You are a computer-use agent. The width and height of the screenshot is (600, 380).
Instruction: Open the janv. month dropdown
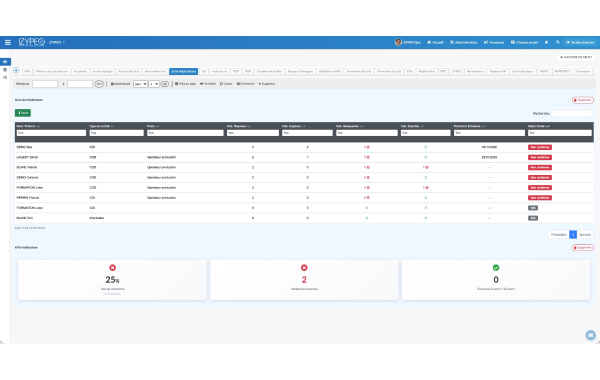pos(140,84)
